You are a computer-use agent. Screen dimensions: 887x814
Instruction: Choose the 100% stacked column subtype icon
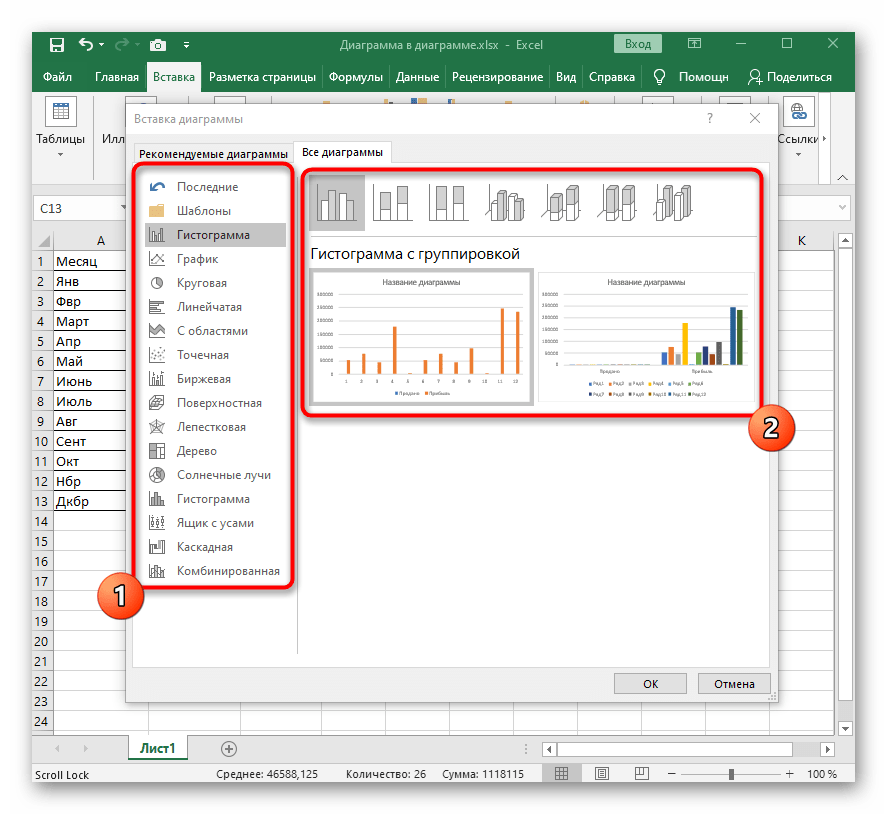coord(449,203)
